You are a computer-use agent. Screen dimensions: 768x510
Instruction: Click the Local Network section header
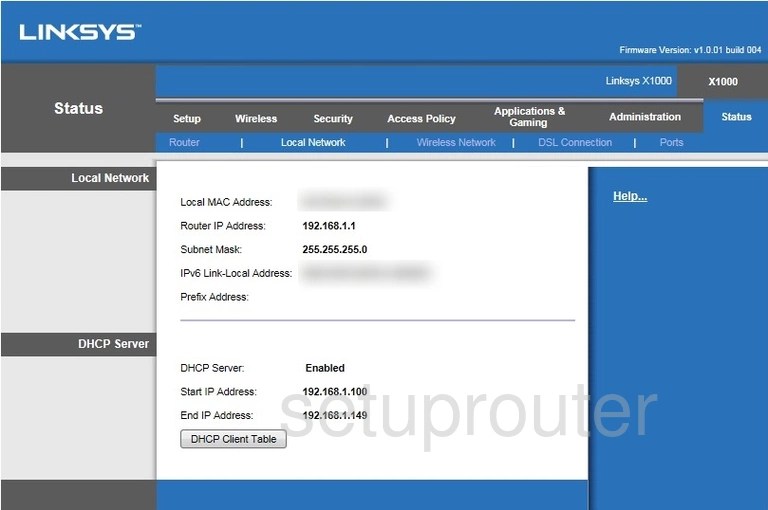[110, 178]
